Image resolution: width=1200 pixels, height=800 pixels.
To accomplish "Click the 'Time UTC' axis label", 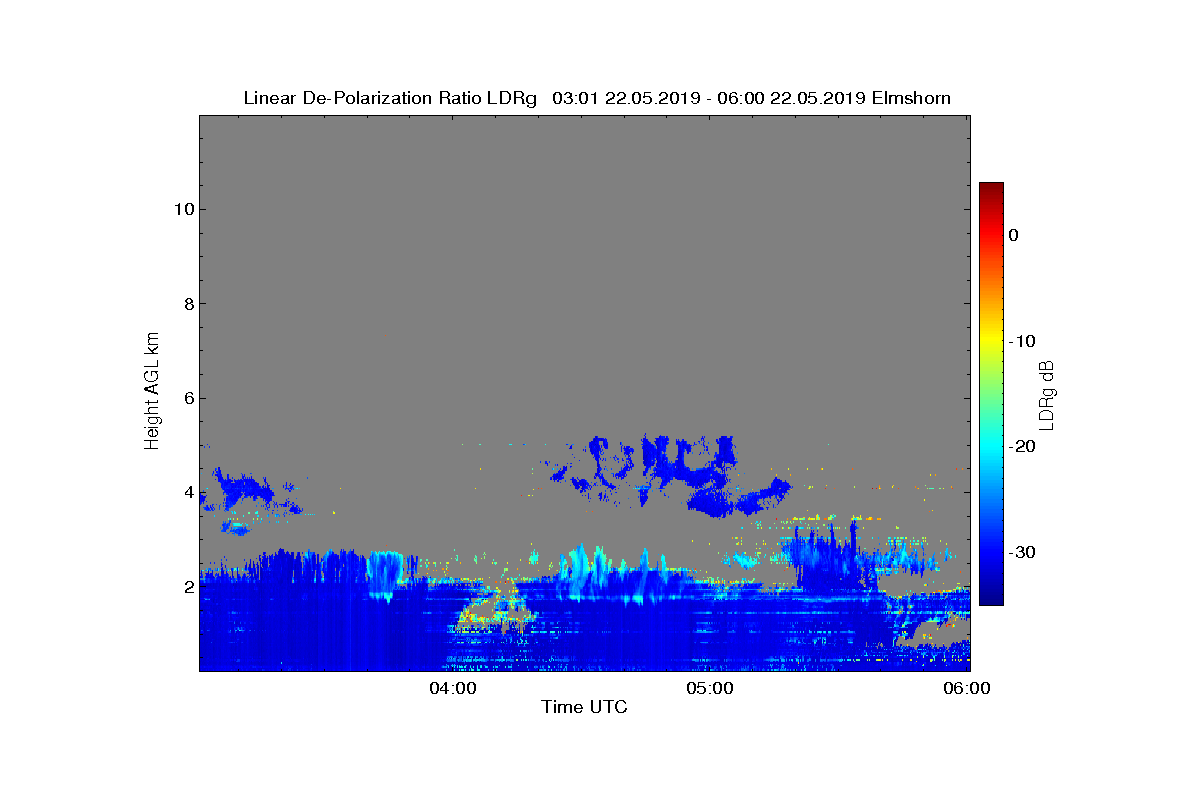I will [584, 707].
